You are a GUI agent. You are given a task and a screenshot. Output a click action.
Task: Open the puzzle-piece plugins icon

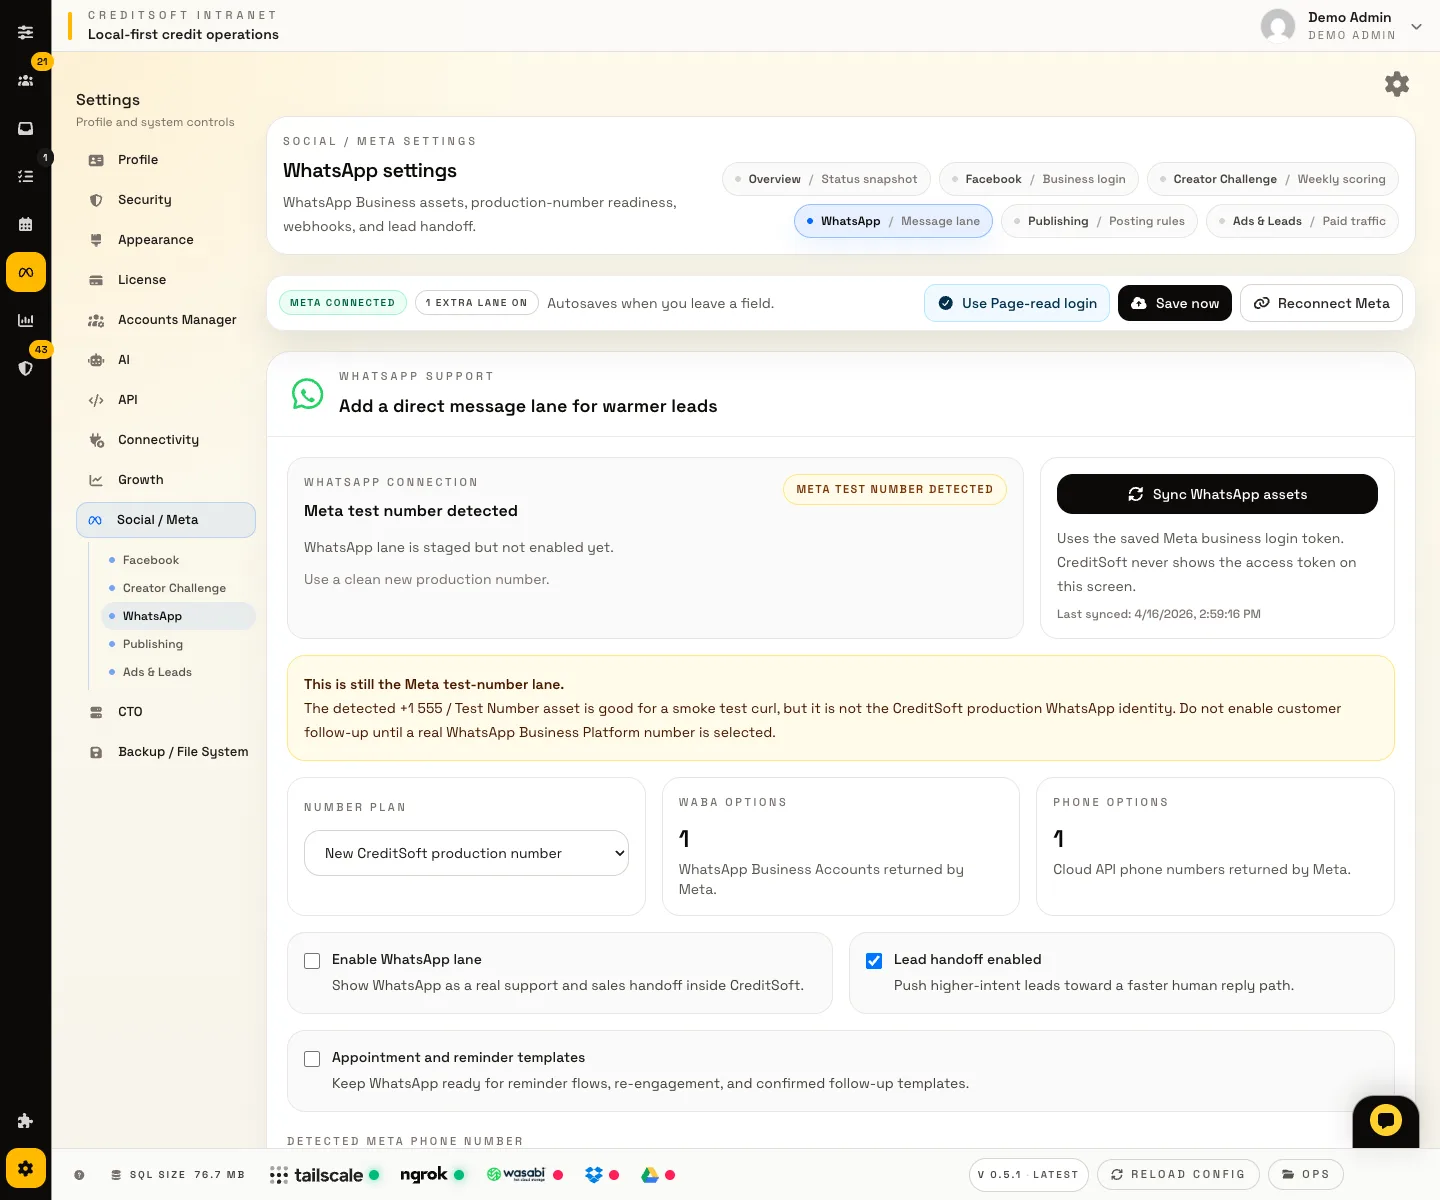[x=26, y=1121]
